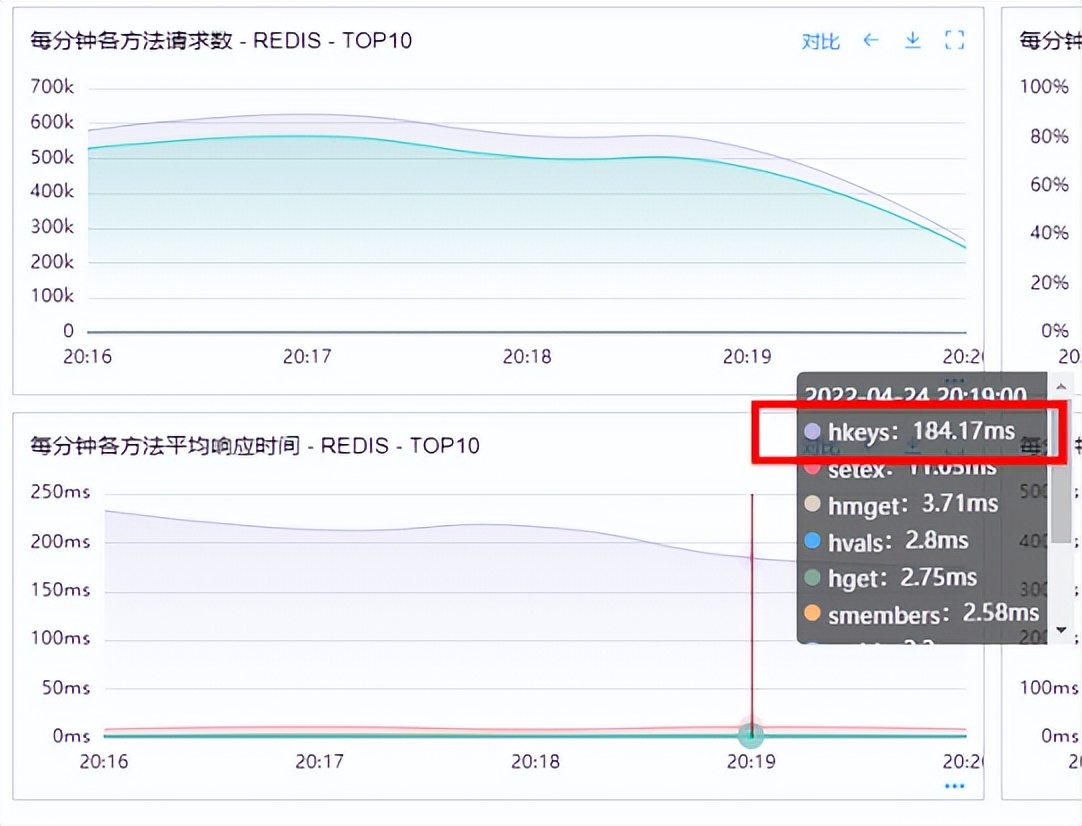Screen dimensions: 1082x826
Task: Click the up chevron at the tooltip top
Action: 1060,386
